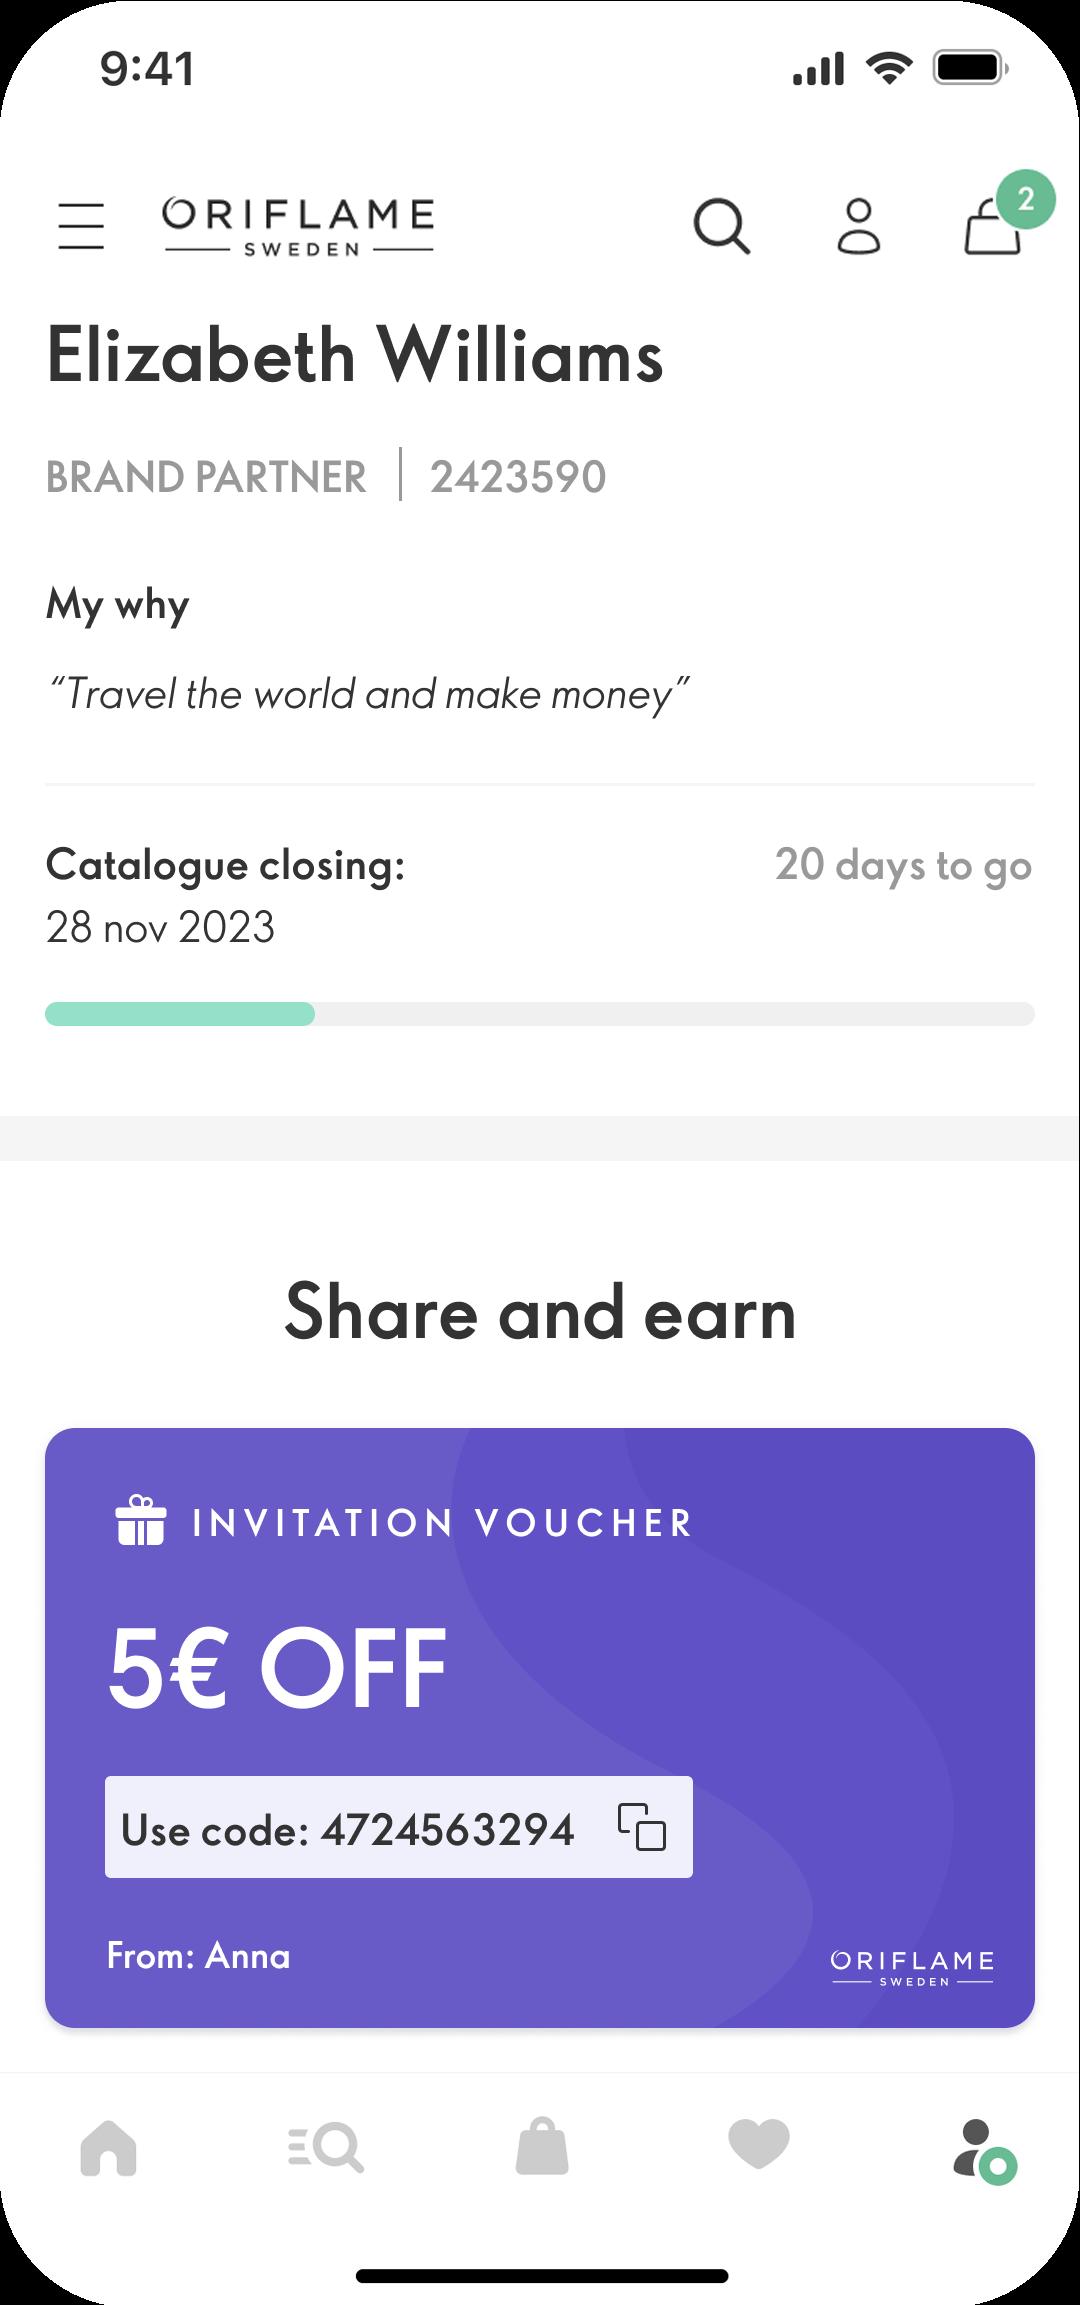This screenshot has height=2305, width=1080.
Task: Go to the Home tab
Action: click(x=108, y=2146)
